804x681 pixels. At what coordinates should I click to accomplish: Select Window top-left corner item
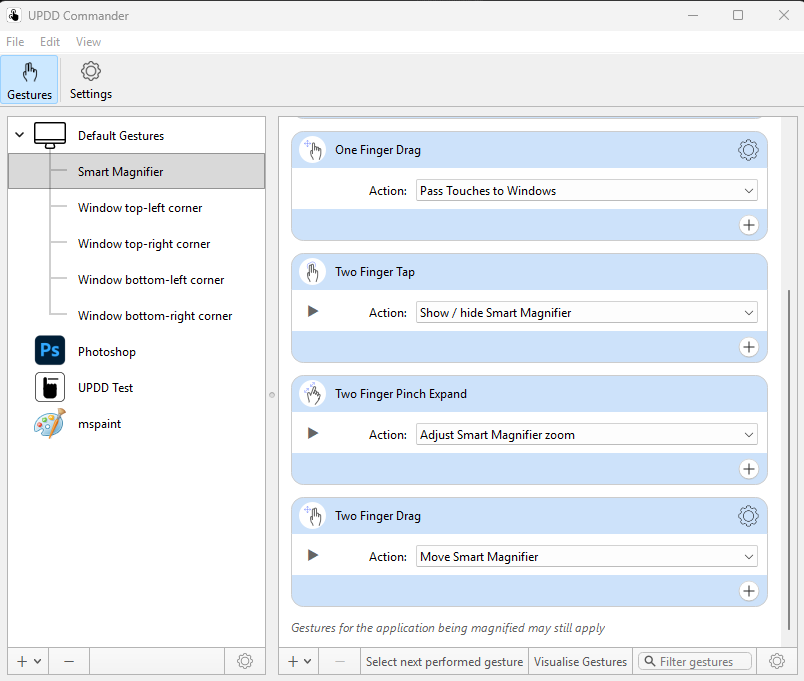[140, 208]
